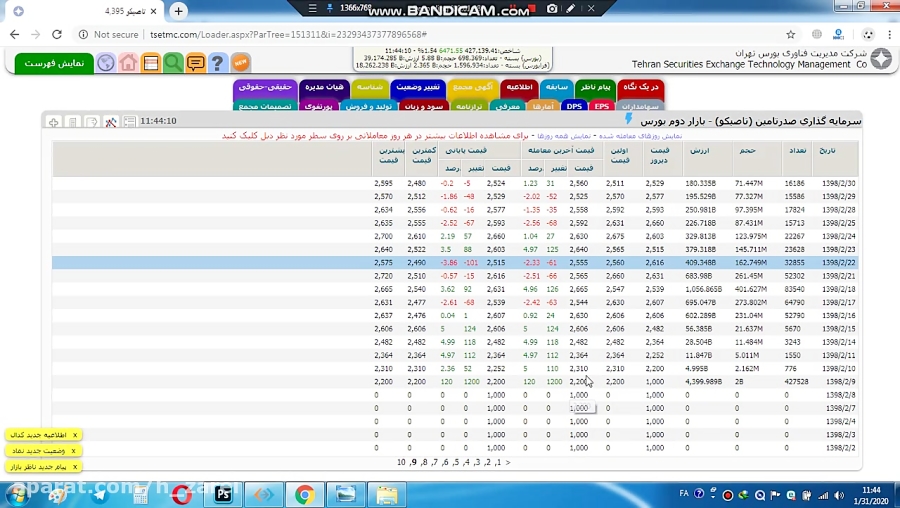The width and height of the screenshot is (900, 508).
Task: Click the Not secure site info icon
Action: click(83, 34)
